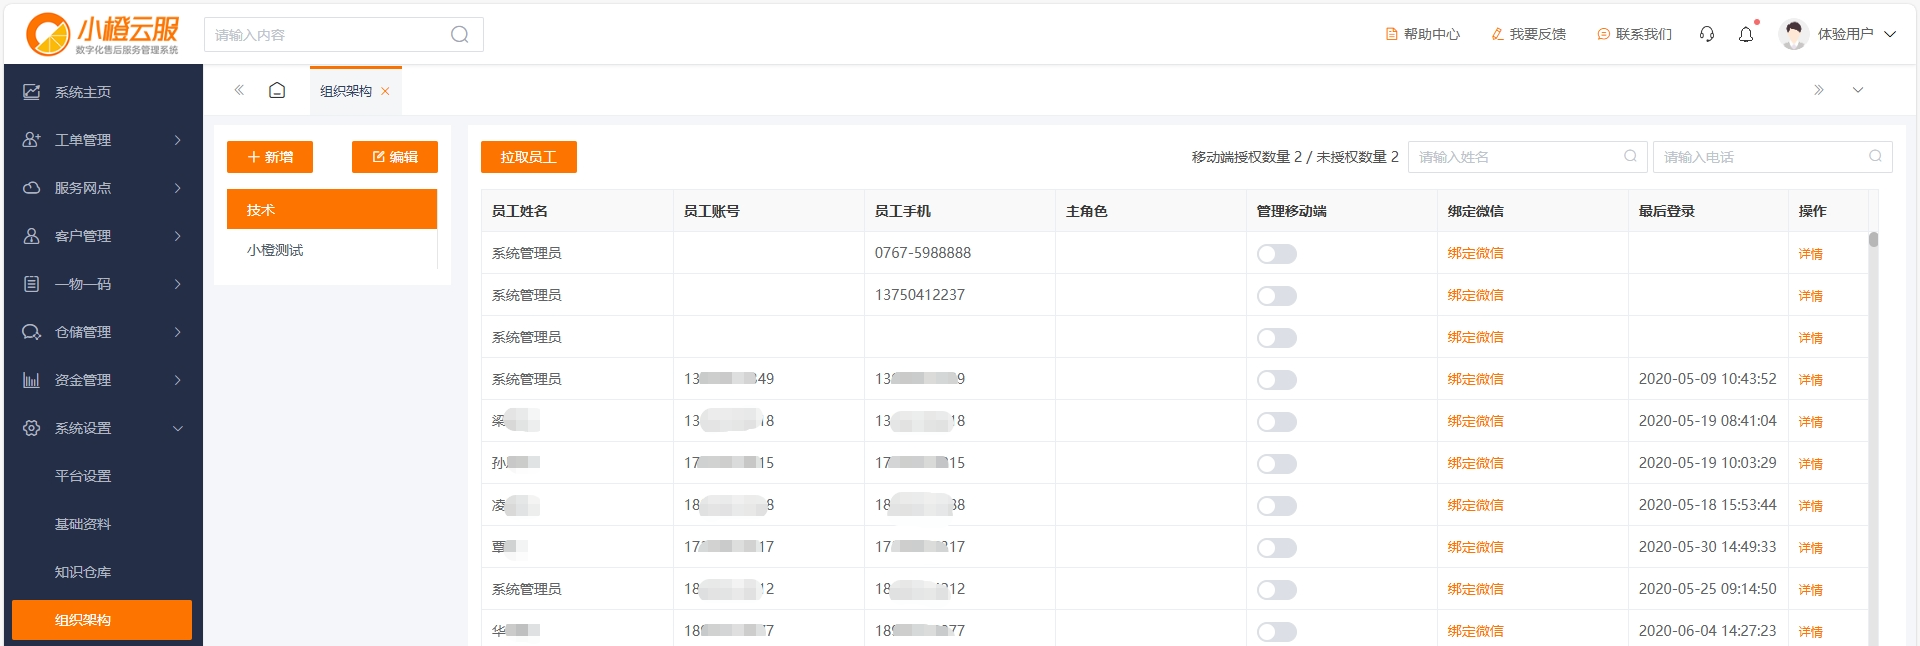Click the 拉取员工 button
This screenshot has height=646, width=1920.
[x=528, y=157]
